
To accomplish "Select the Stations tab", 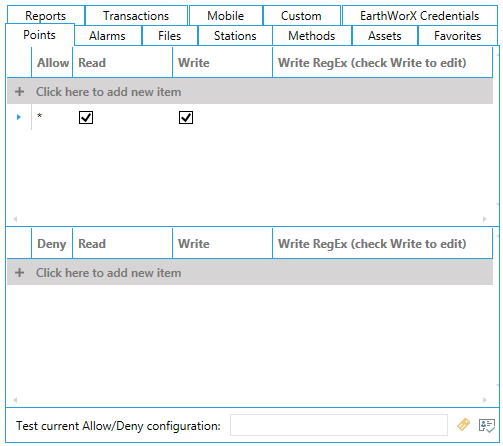I will point(235,36).
